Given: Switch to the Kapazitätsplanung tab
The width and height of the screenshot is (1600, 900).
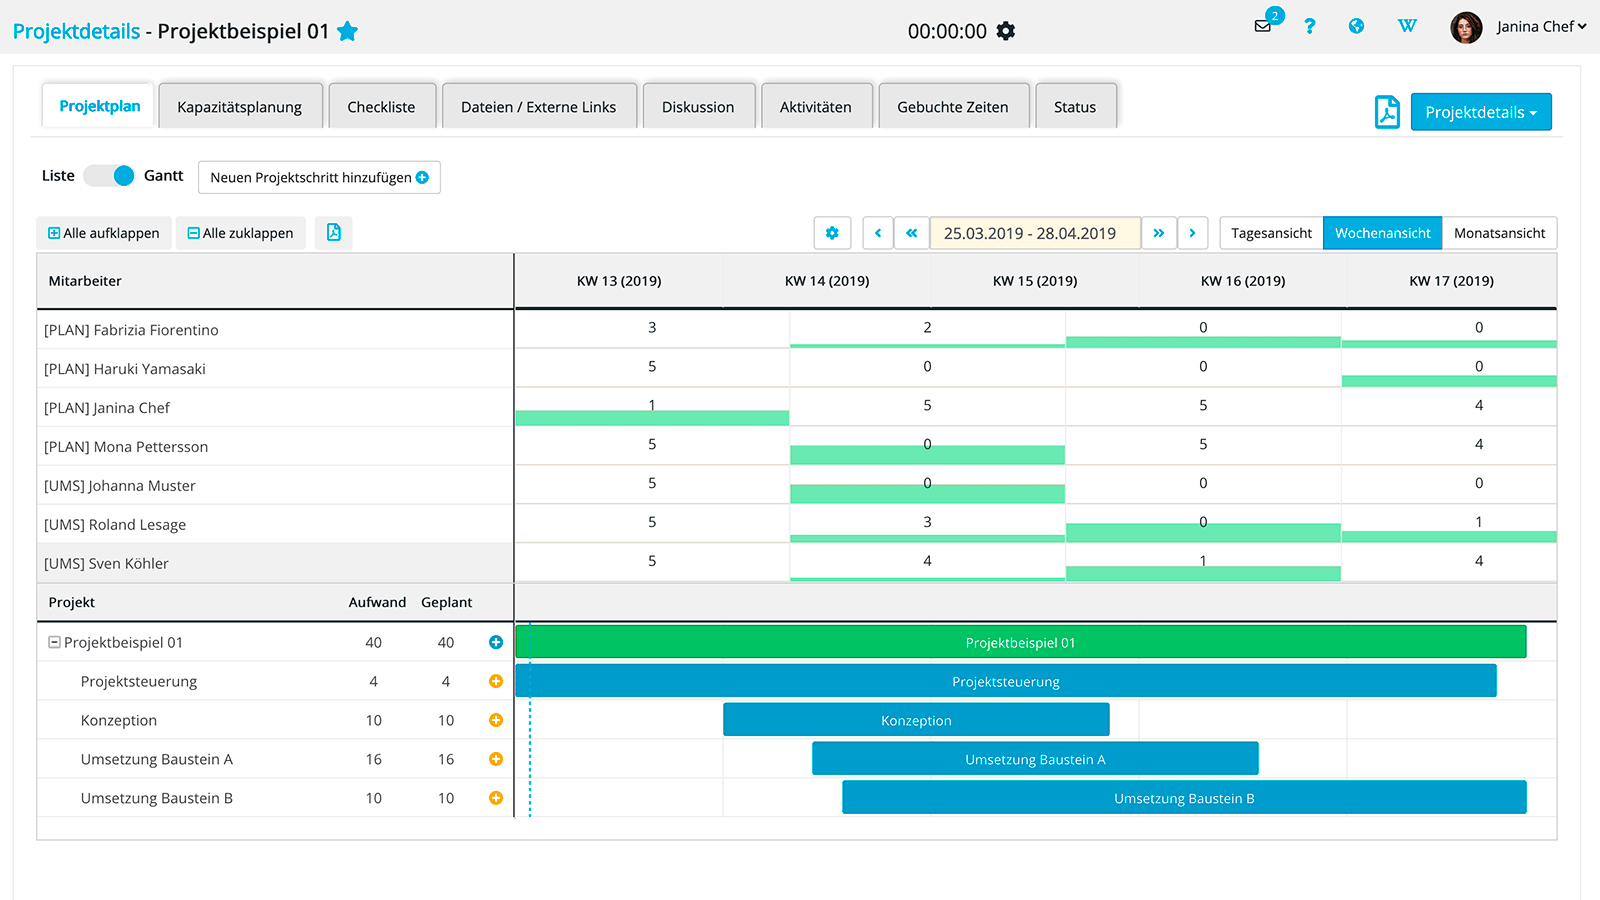Looking at the screenshot, I should 240,105.
